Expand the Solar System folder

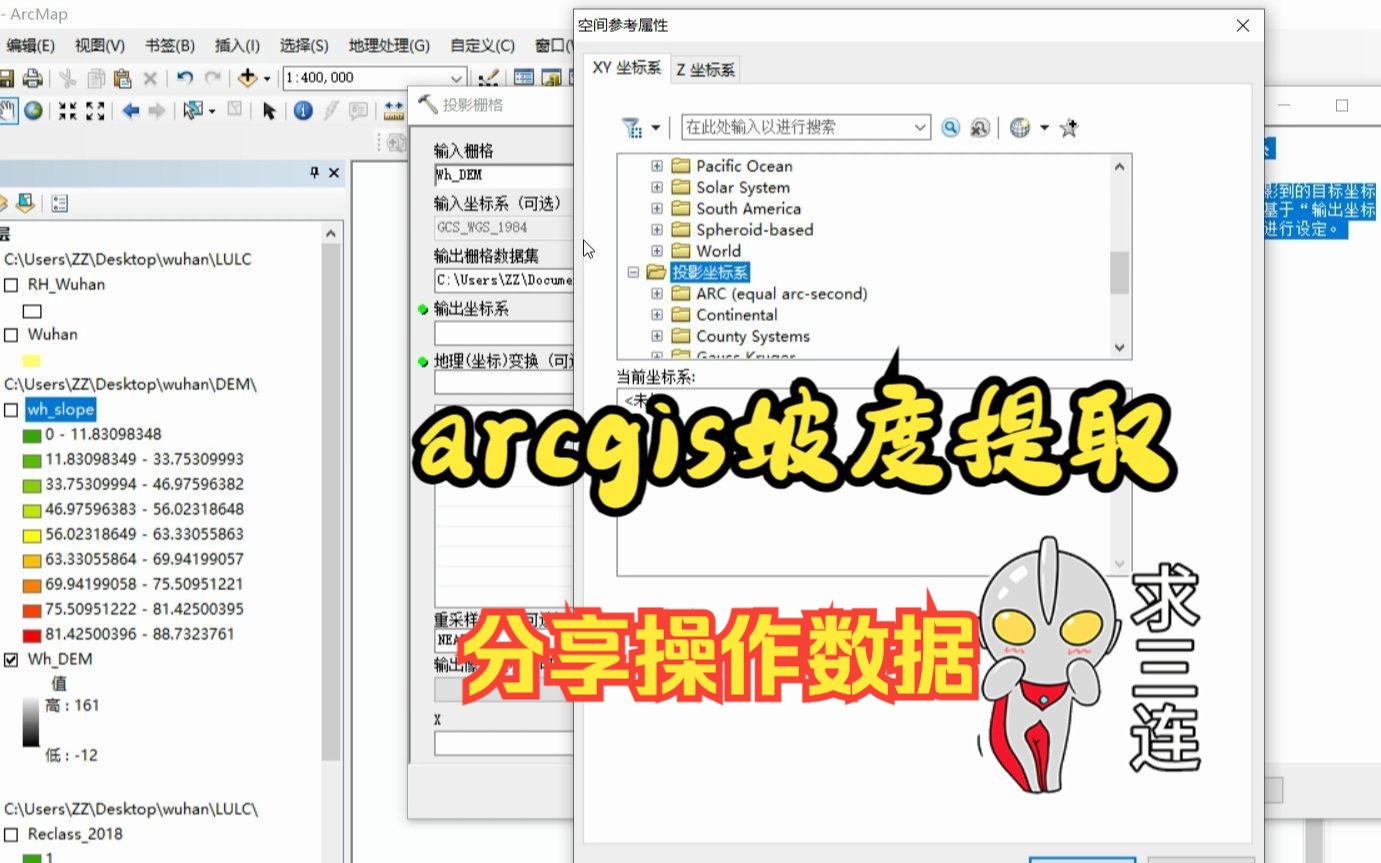click(657, 187)
